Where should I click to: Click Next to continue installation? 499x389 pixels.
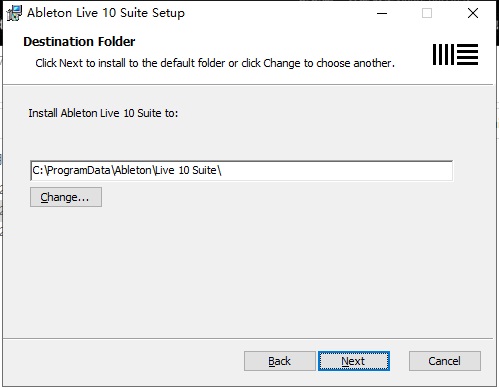(354, 361)
